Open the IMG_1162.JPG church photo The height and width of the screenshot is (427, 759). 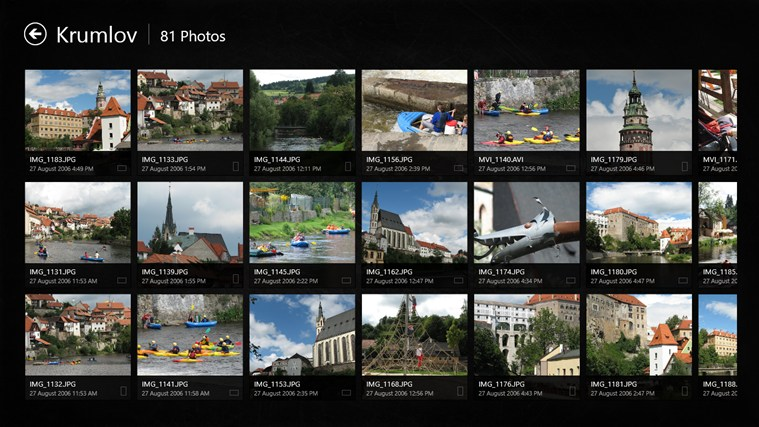(414, 223)
